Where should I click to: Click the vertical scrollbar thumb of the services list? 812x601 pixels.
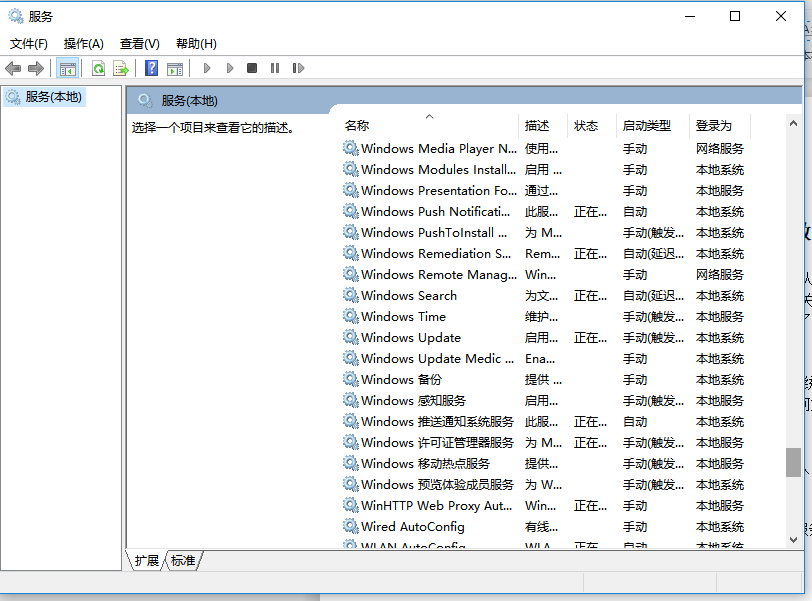pos(793,462)
